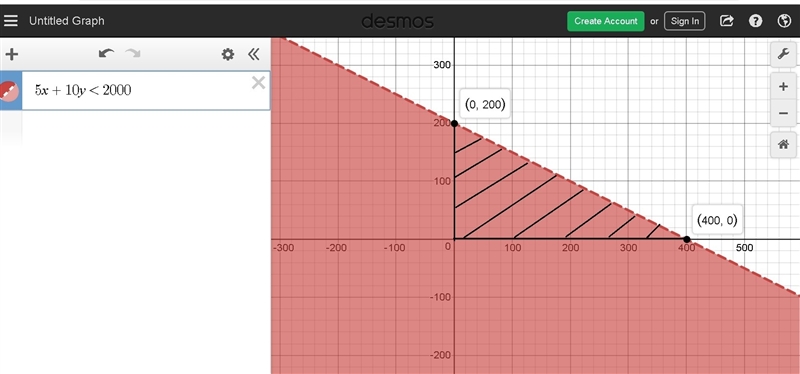Screen dimensions: 800x374
Task: Click the Create Account button
Action: coord(606,21)
